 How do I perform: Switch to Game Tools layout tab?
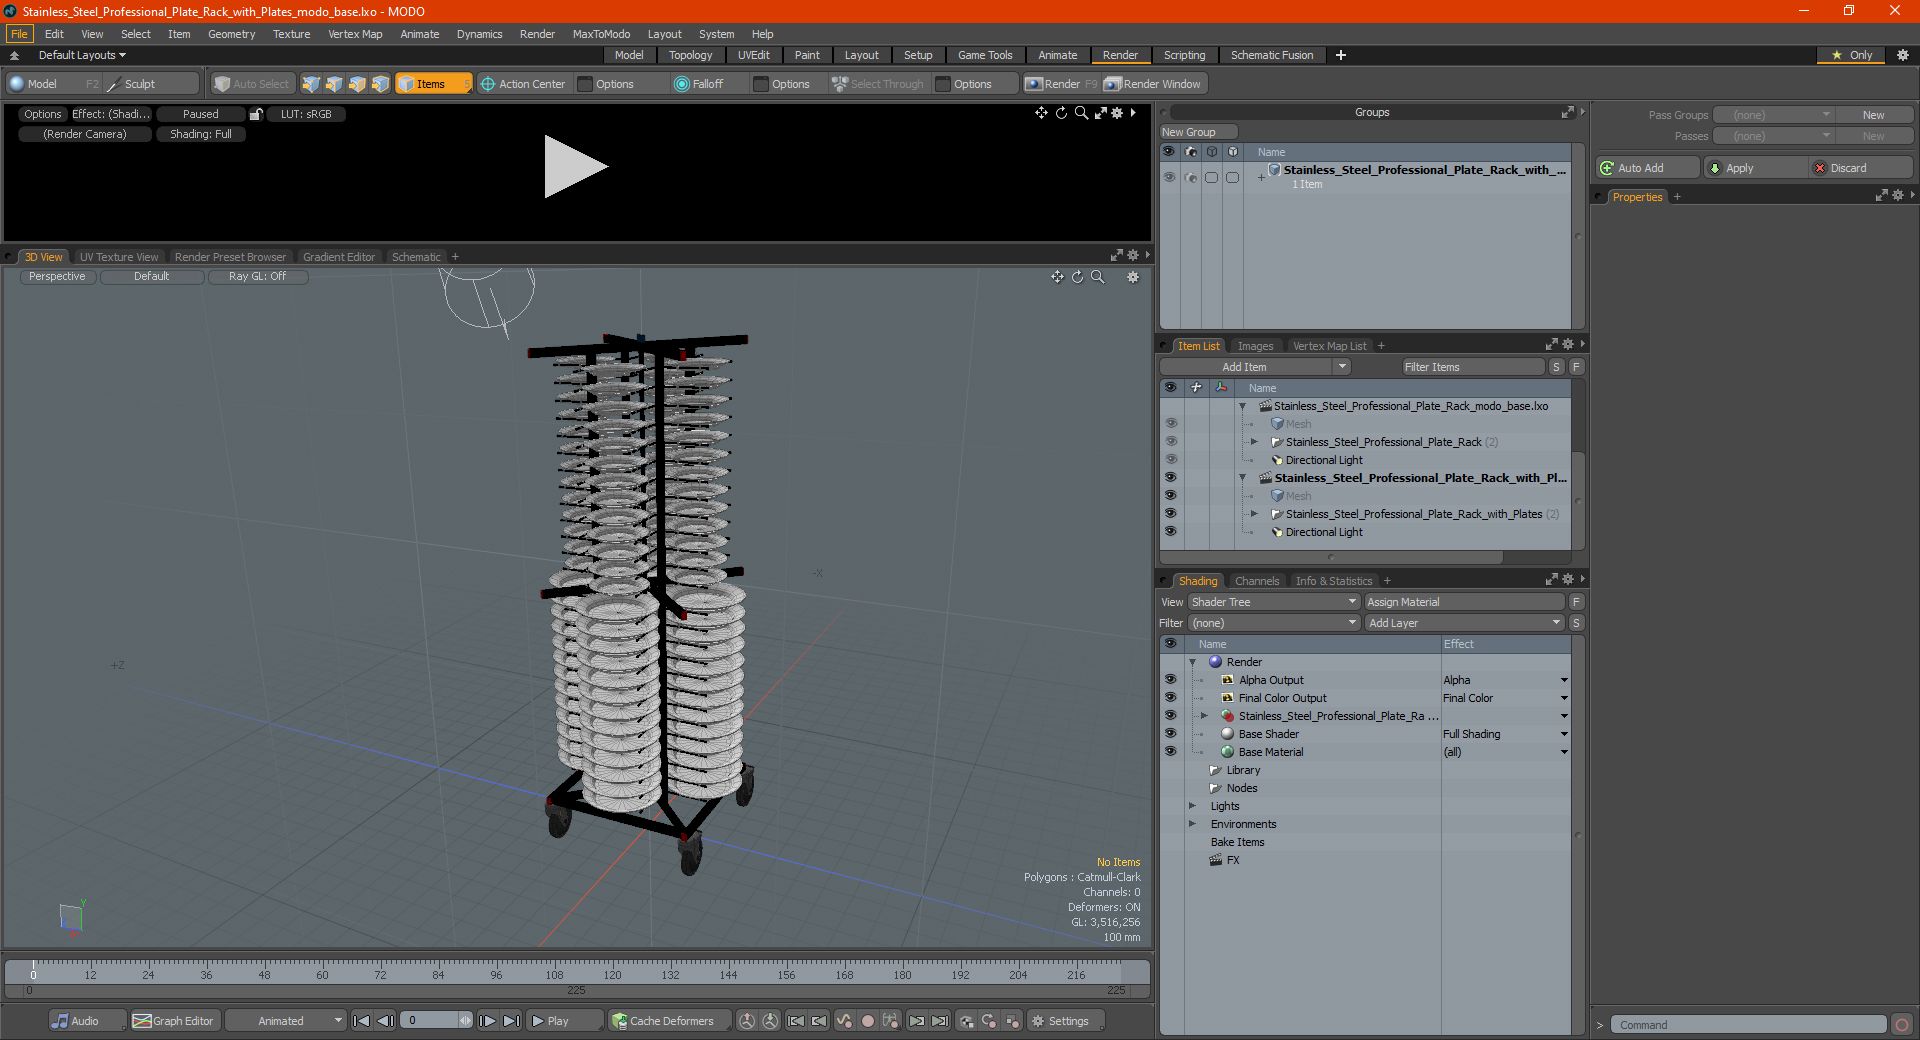point(985,55)
